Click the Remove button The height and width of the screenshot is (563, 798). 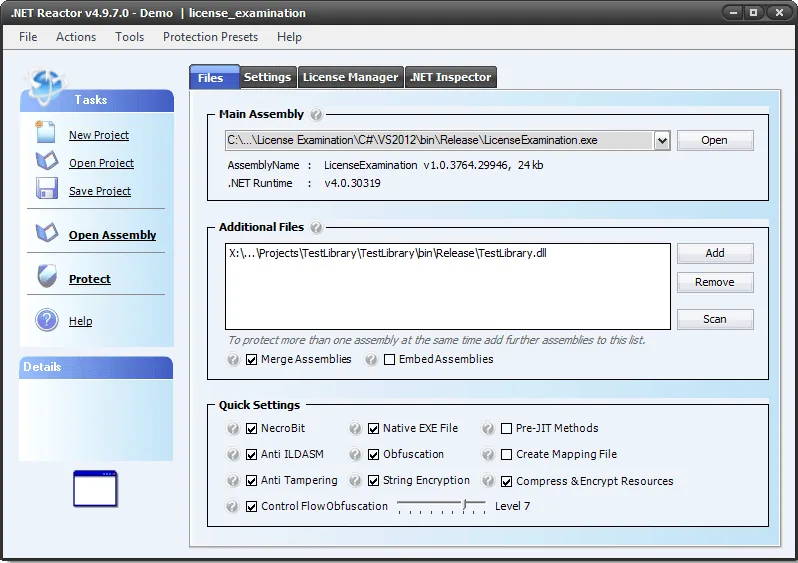pyautogui.click(x=715, y=283)
